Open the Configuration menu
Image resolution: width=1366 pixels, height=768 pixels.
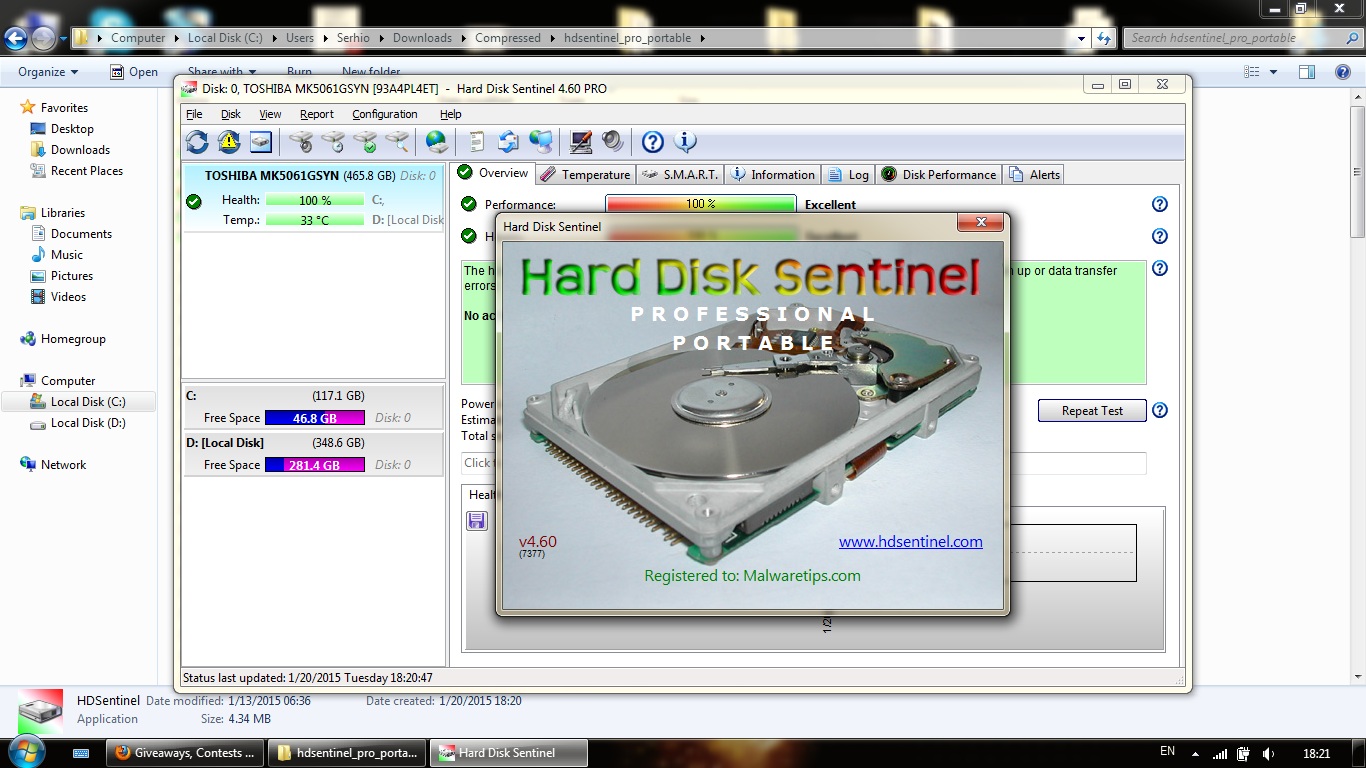[x=385, y=114]
